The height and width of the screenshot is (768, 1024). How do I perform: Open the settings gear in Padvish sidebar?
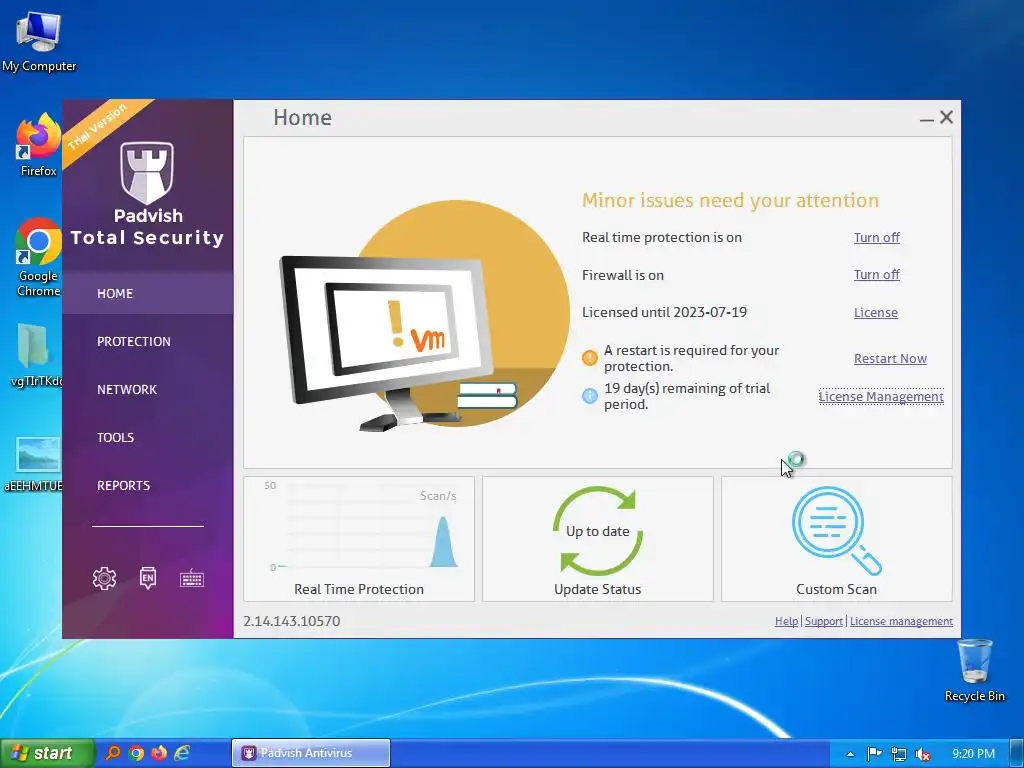(104, 578)
